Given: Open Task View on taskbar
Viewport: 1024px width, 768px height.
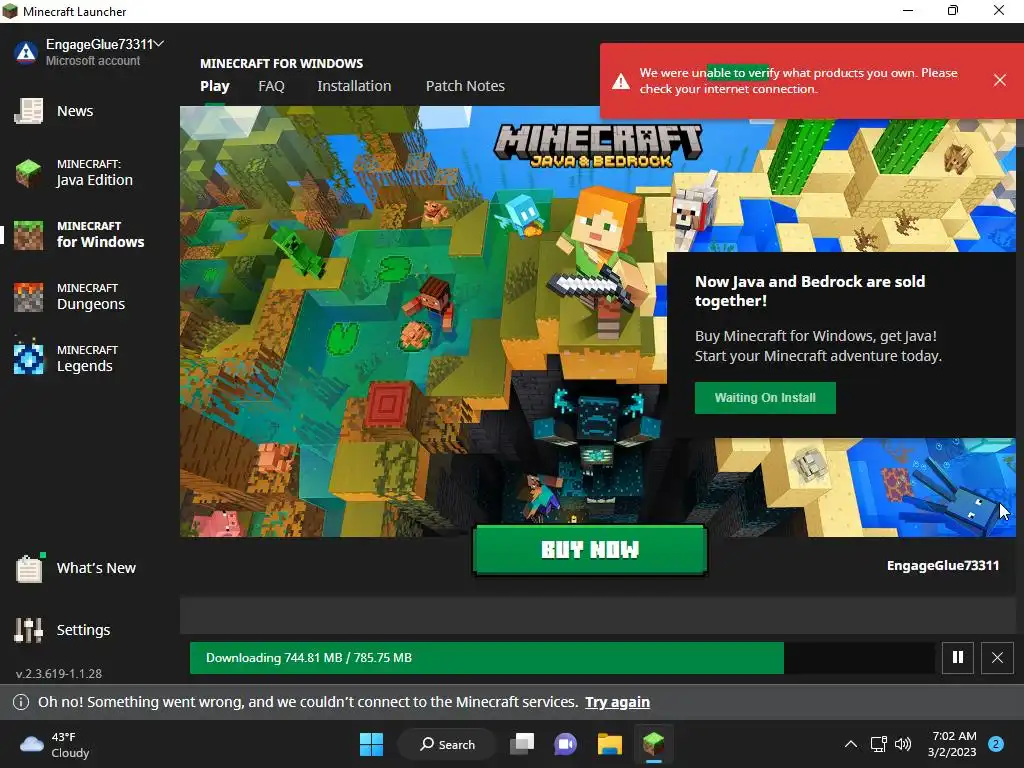Looking at the screenshot, I should (522, 744).
